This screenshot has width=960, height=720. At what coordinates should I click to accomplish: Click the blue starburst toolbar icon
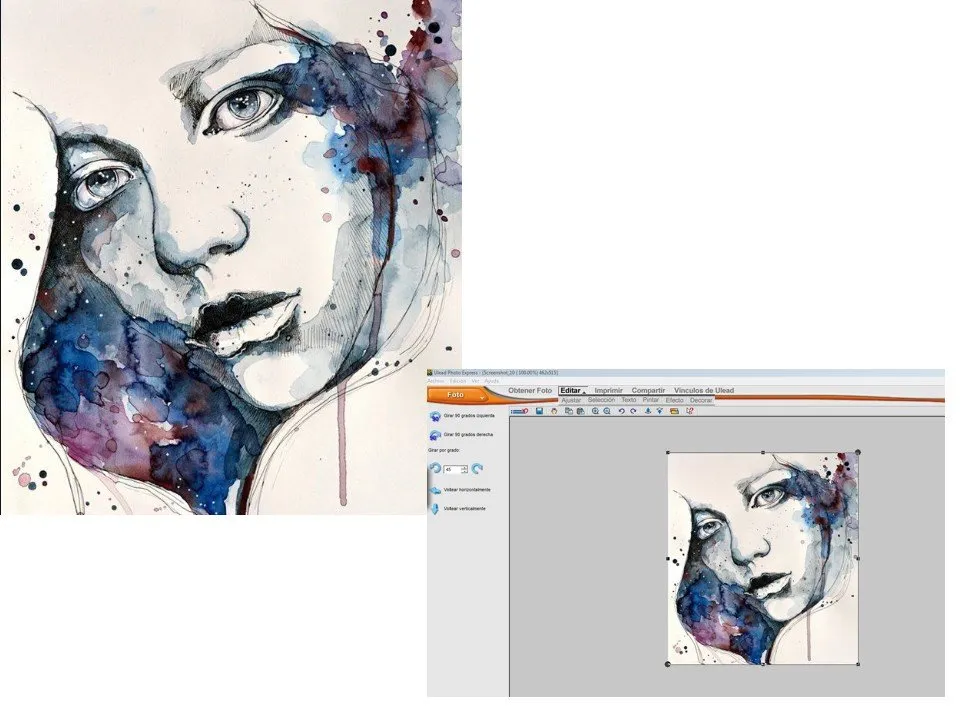coord(659,411)
